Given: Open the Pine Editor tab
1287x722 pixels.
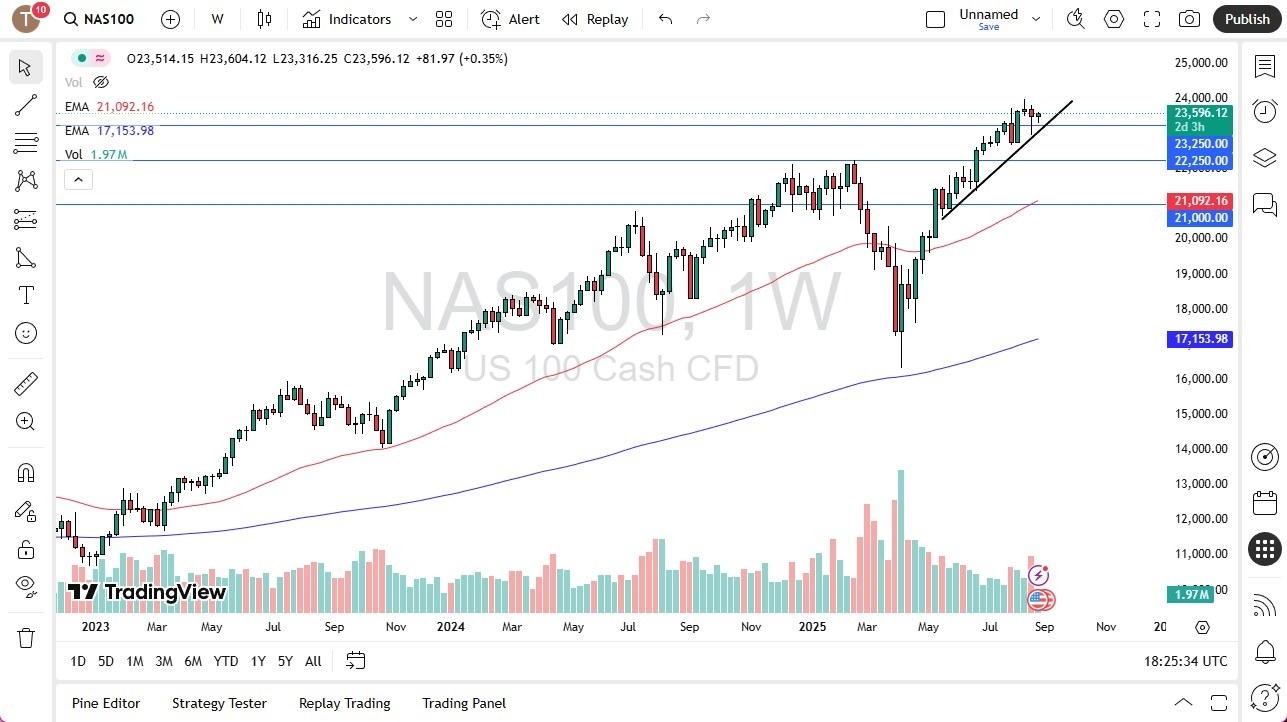Looking at the screenshot, I should tap(105, 703).
